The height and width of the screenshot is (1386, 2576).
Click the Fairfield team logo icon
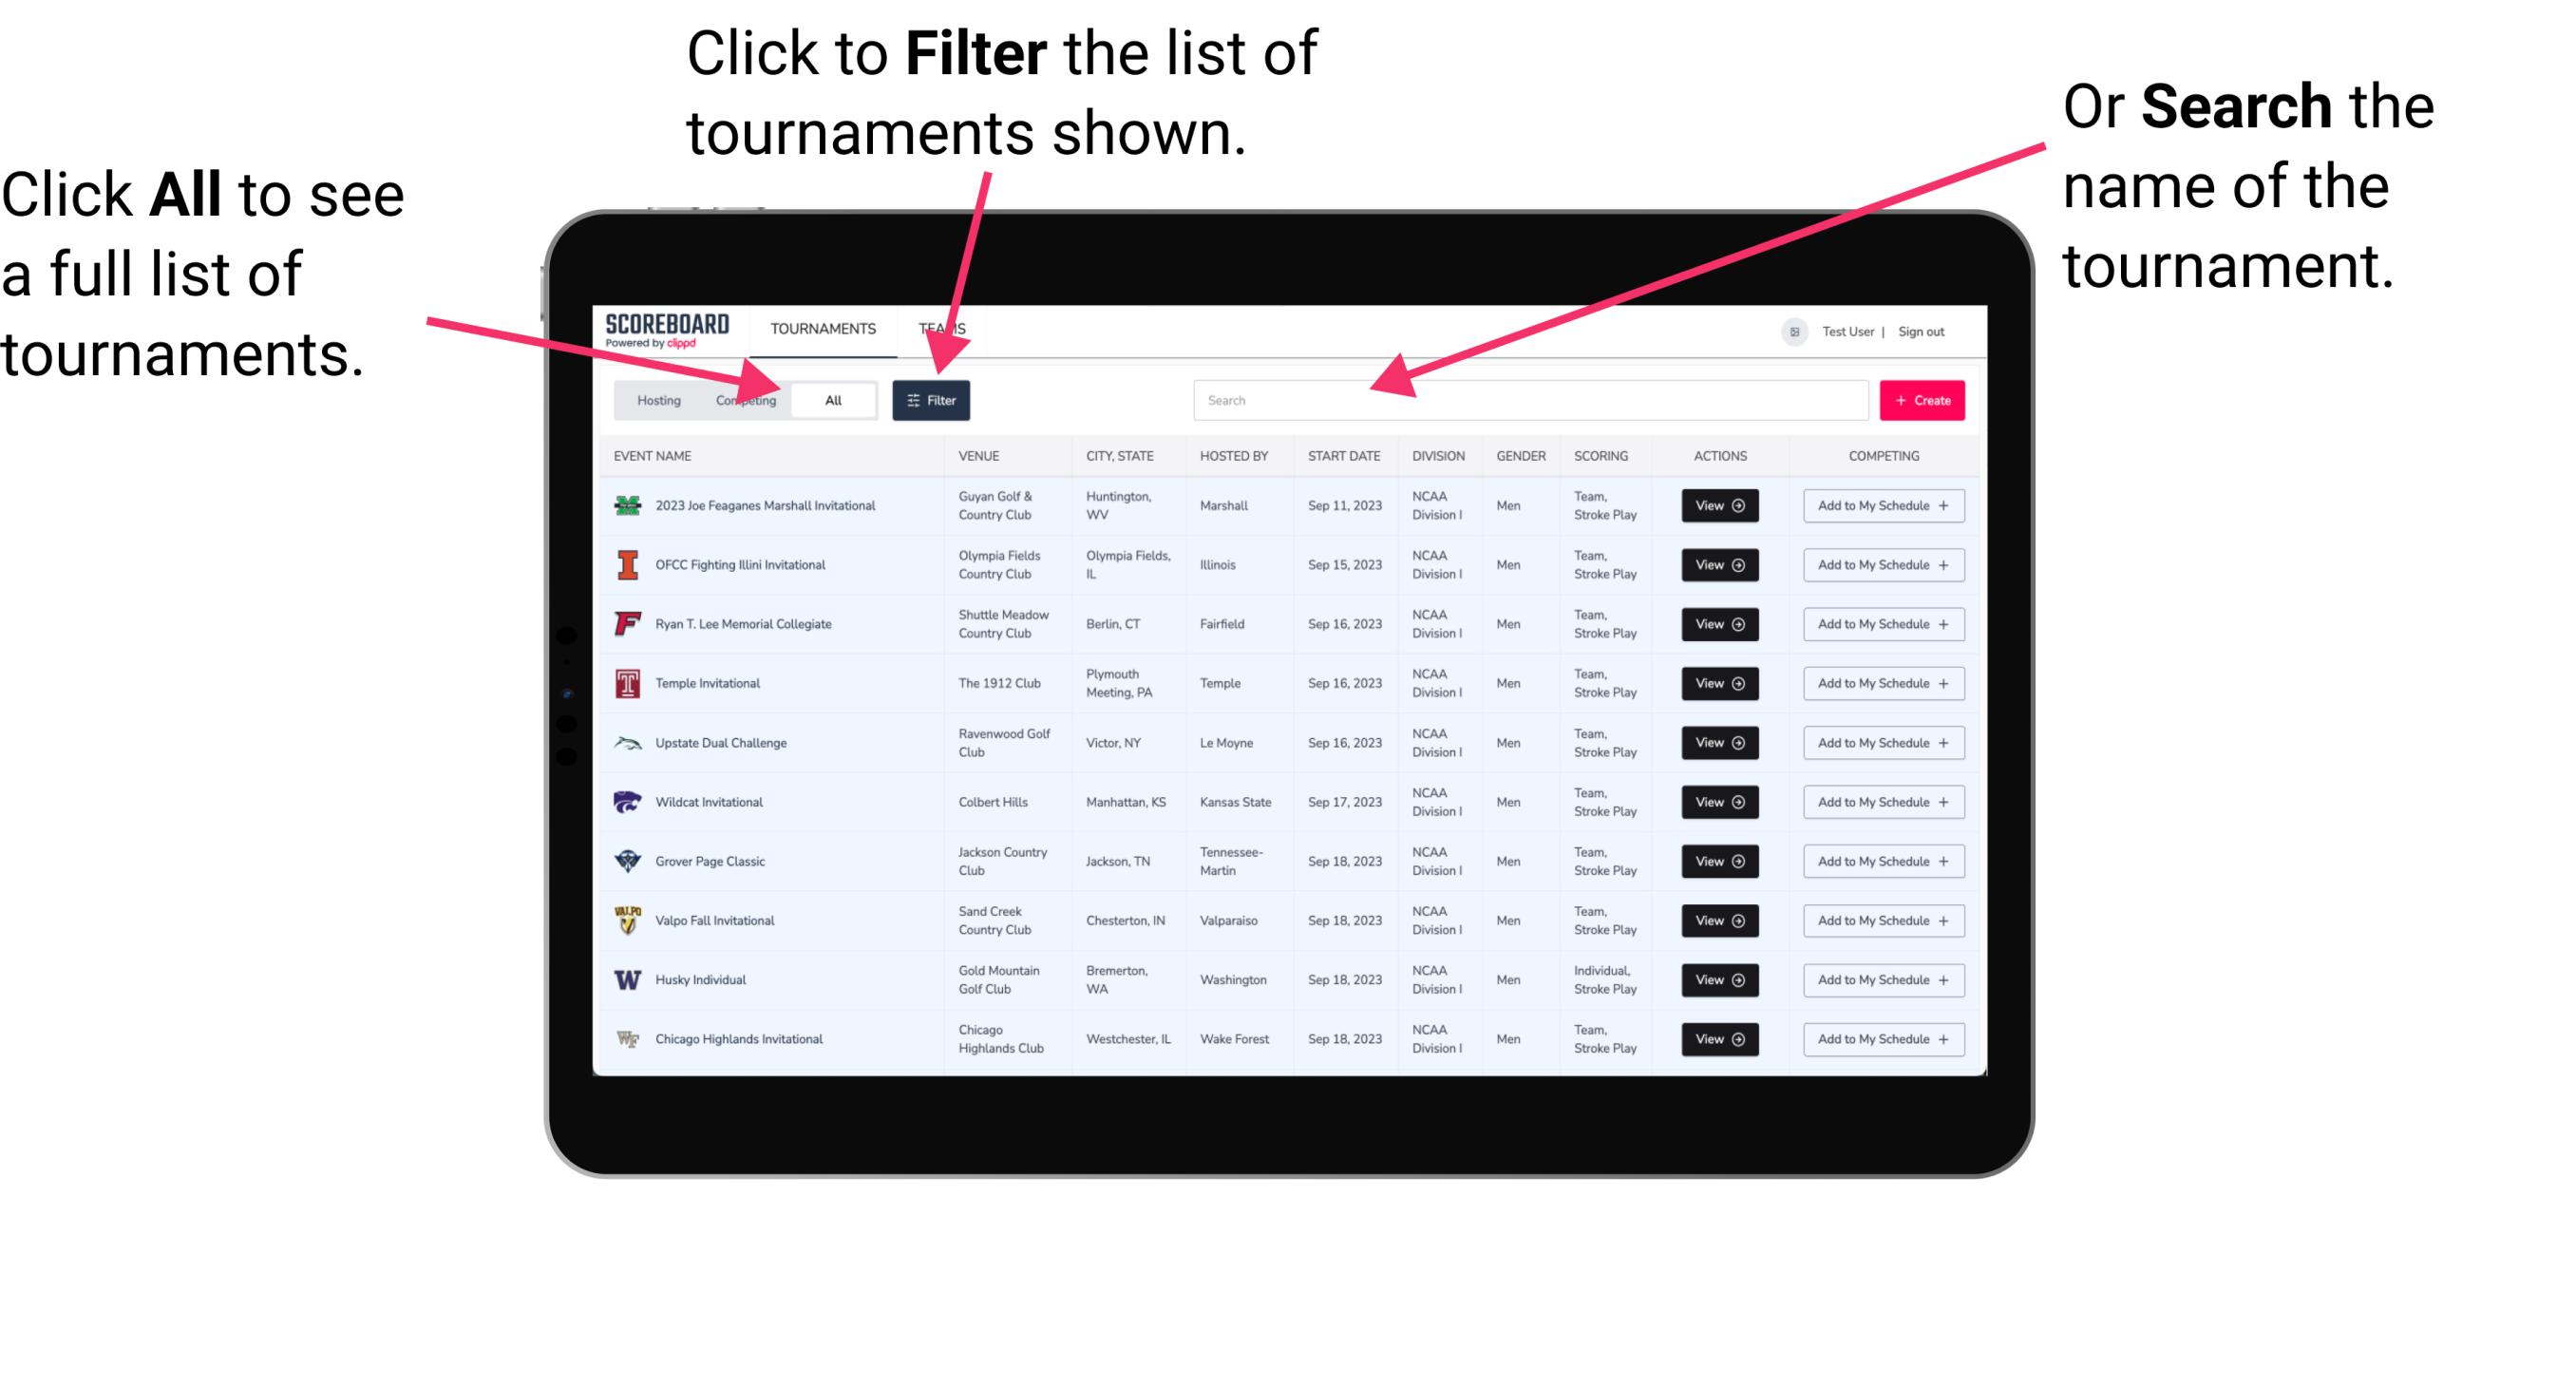[x=626, y=623]
